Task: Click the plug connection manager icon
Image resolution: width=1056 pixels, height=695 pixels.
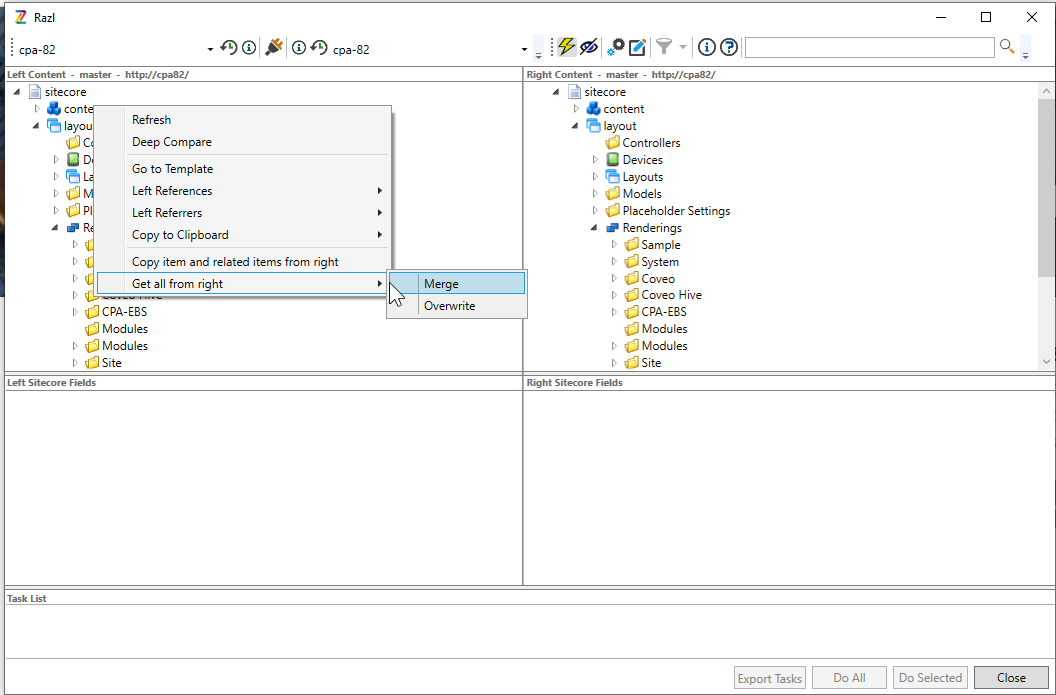Action: coord(273,47)
